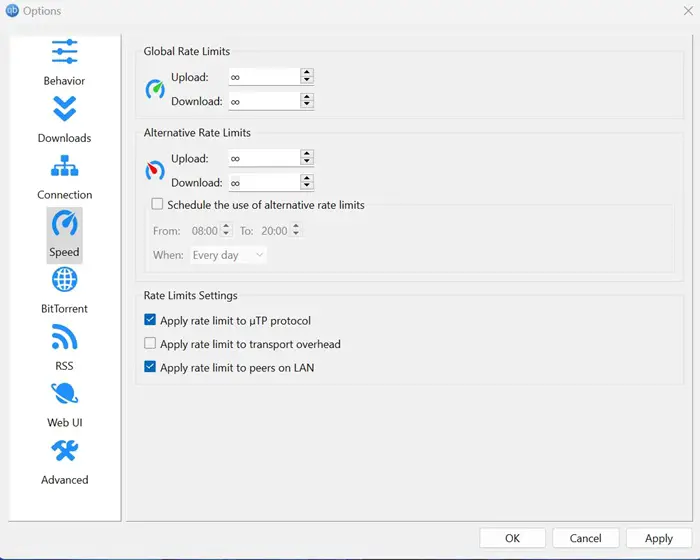Image resolution: width=700 pixels, height=560 pixels.
Task: Click the qBittorrent logo in title bar
Action: coord(12,10)
